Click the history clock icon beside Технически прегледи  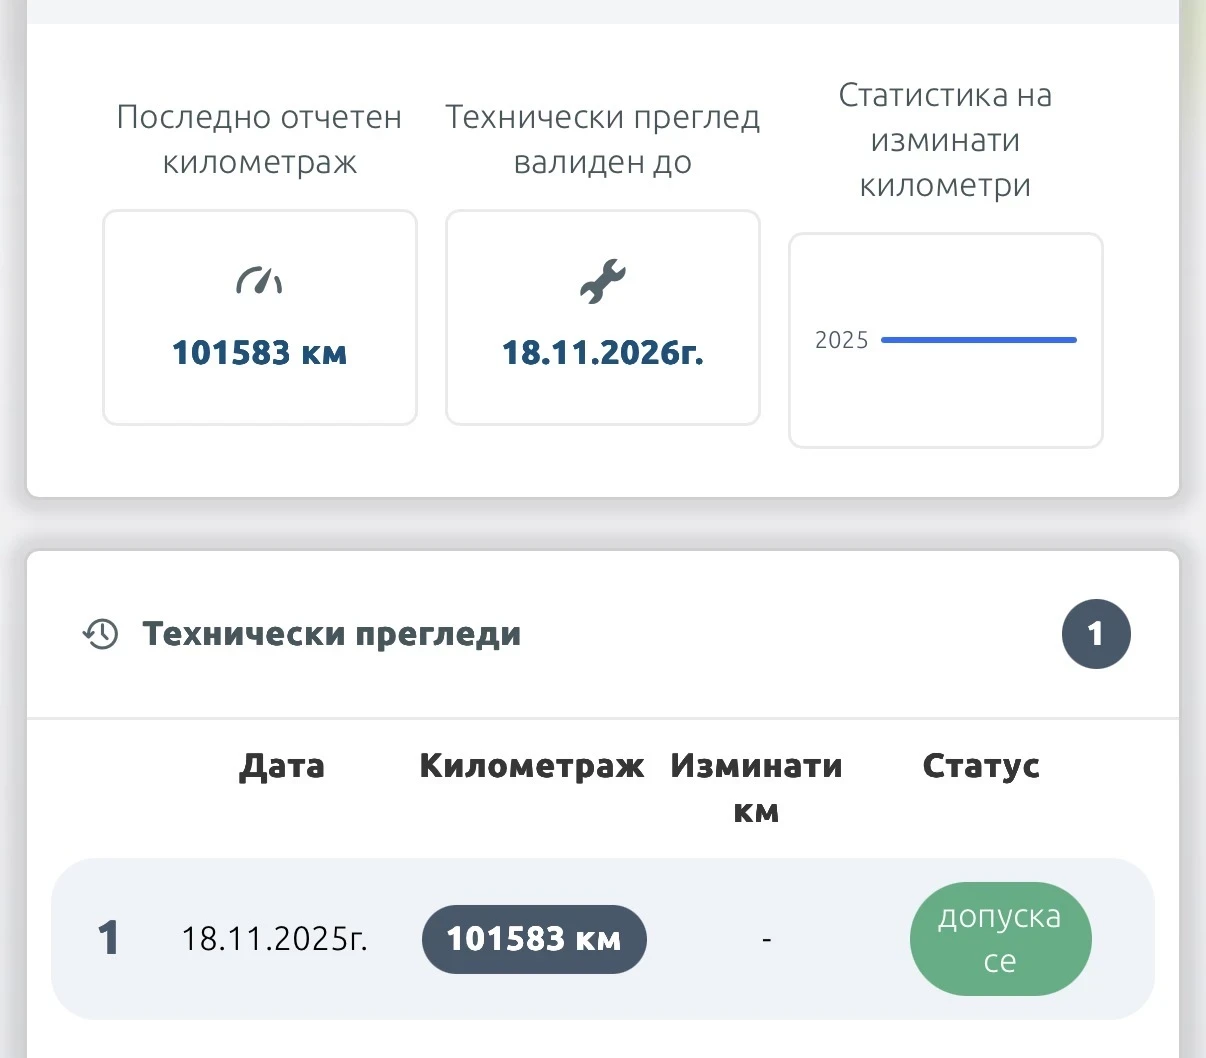pos(100,634)
